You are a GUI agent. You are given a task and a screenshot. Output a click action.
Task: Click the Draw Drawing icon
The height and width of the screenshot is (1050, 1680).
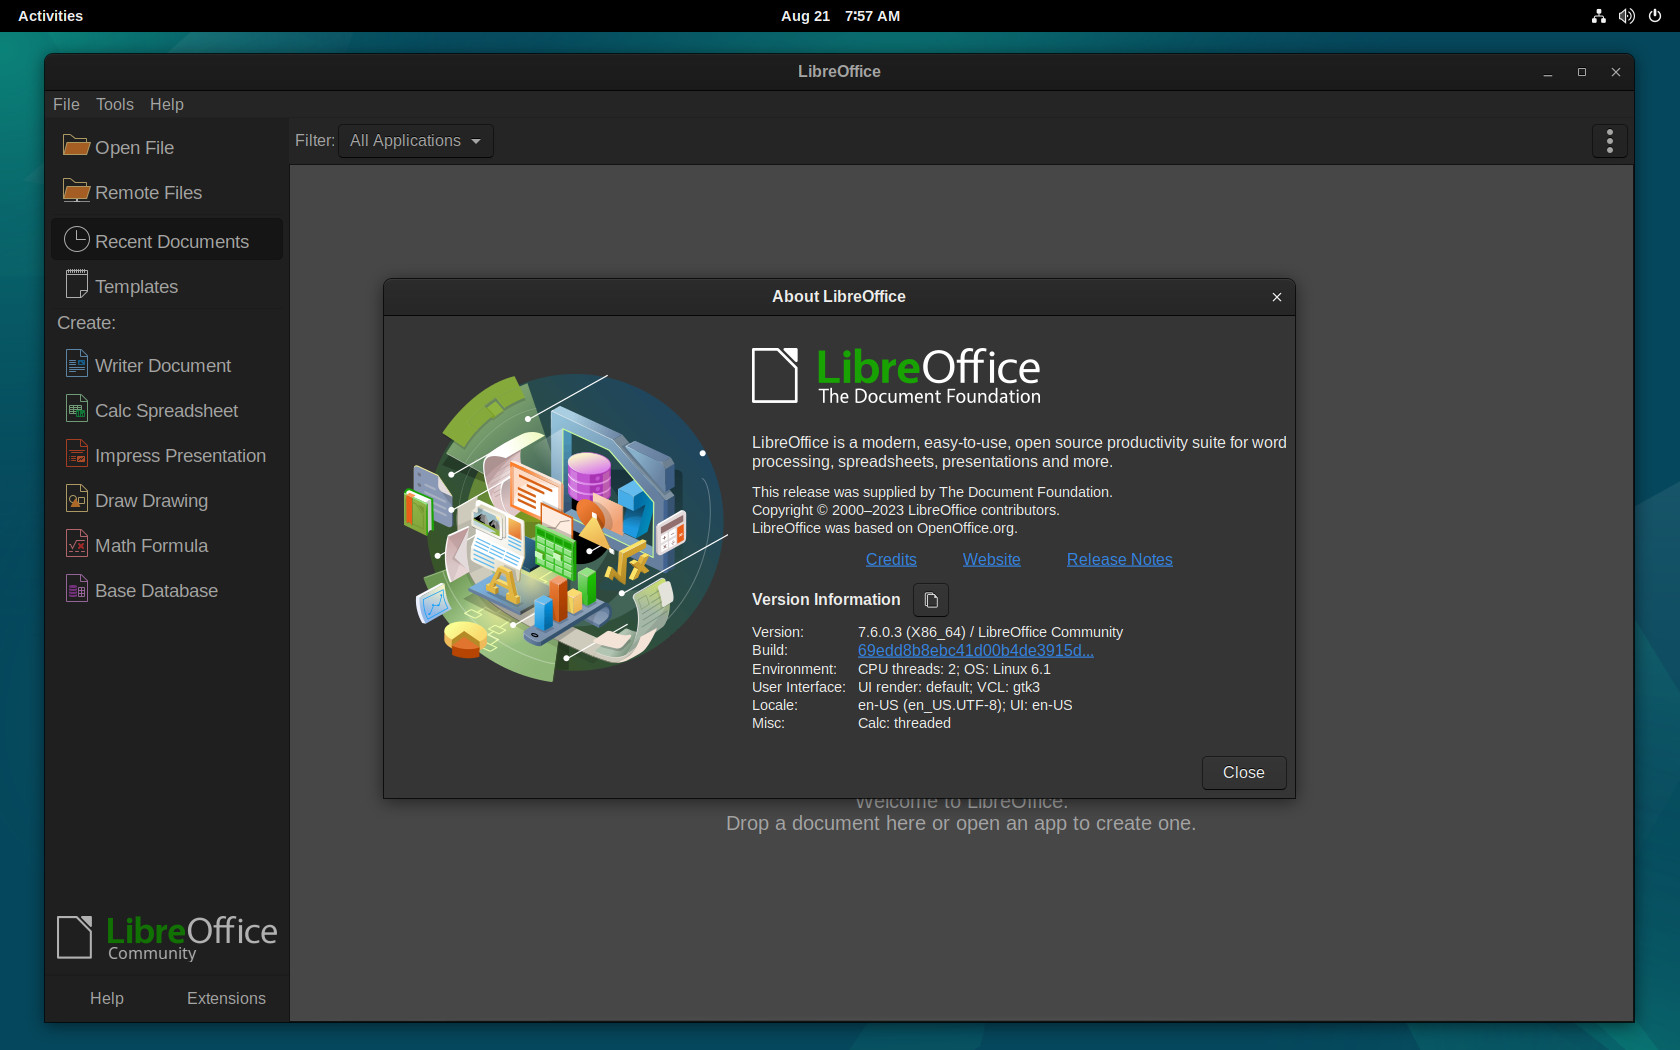click(76, 499)
